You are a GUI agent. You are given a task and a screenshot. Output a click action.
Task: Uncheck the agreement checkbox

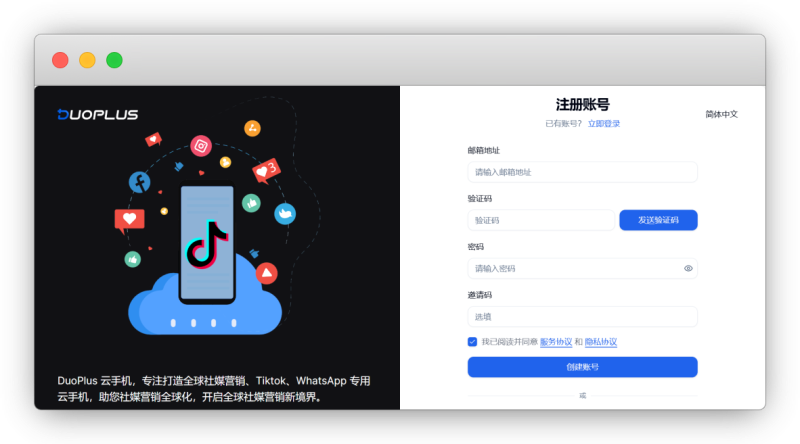coord(472,341)
